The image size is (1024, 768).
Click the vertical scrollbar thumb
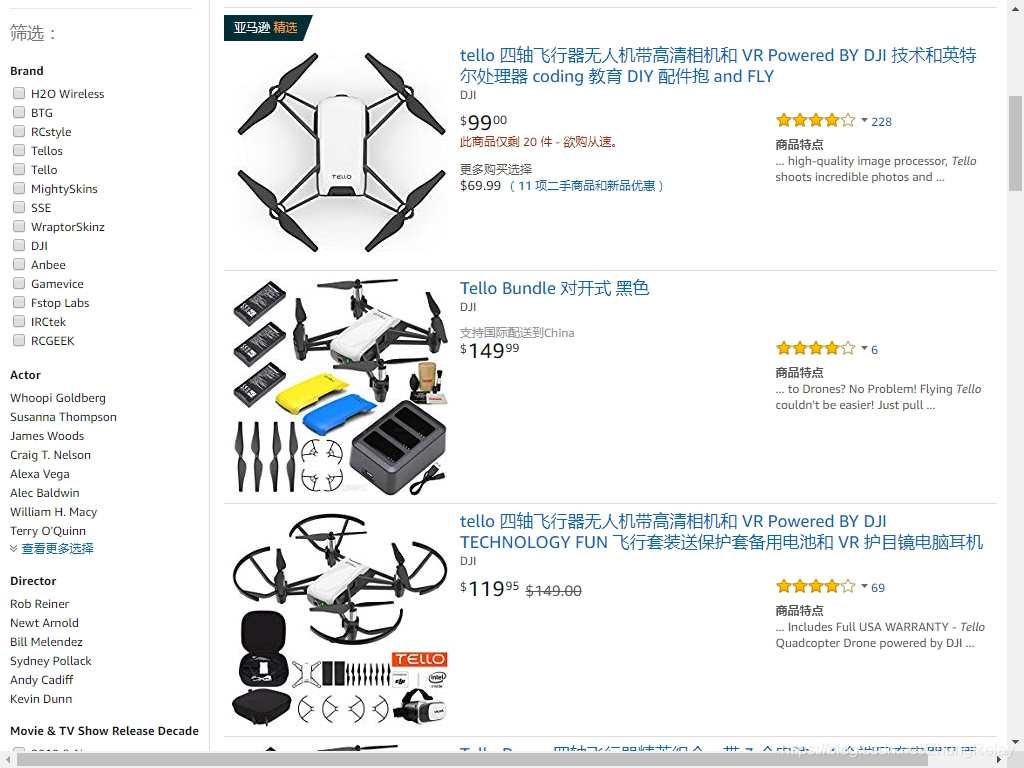pos(1015,143)
